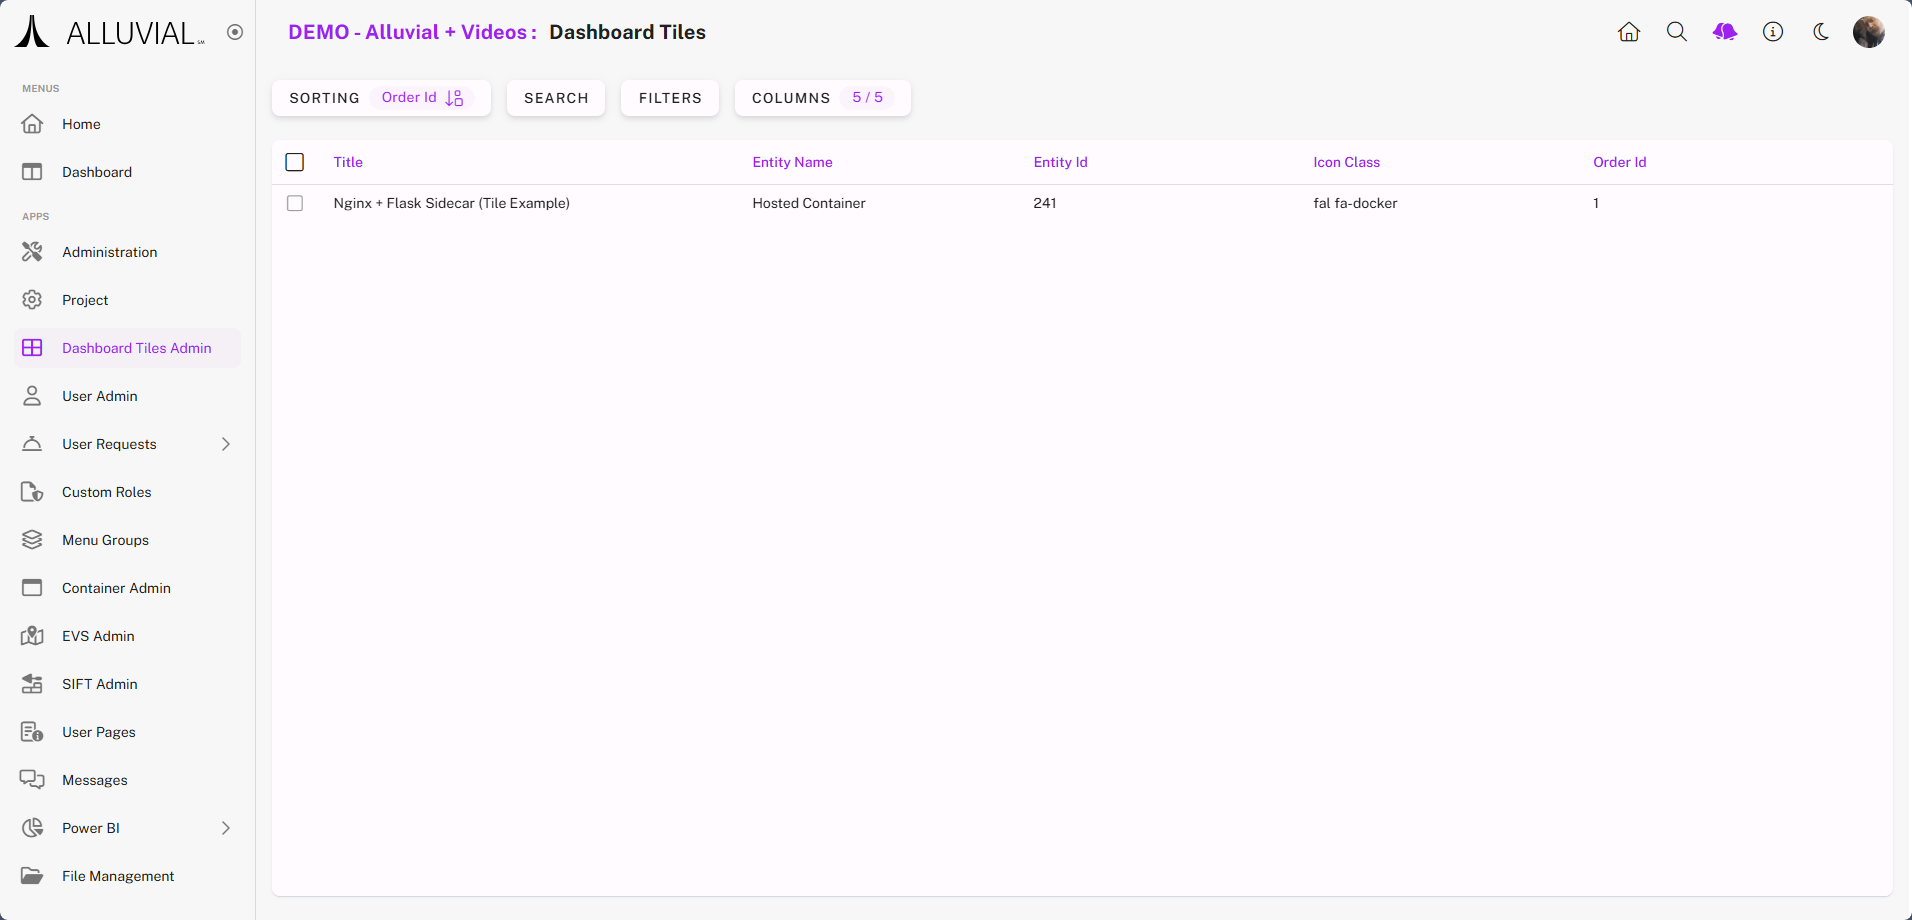
Task: Open Container Admin from the sidebar
Action: 116,588
